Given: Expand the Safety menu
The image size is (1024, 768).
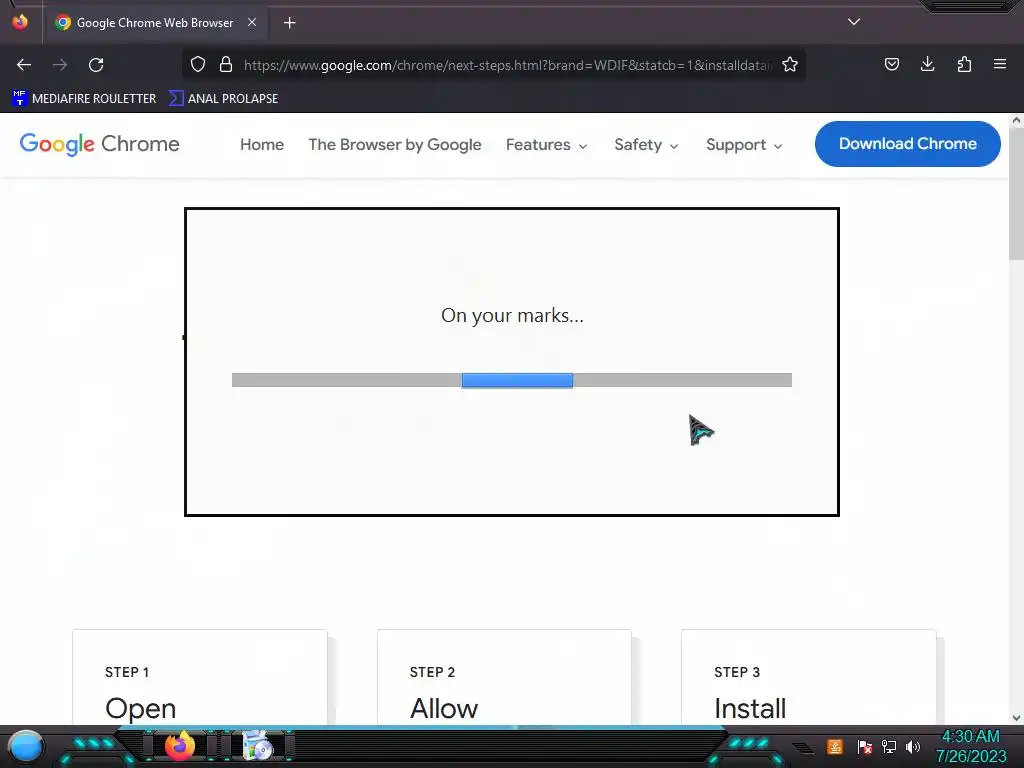Looking at the screenshot, I should tap(647, 145).
